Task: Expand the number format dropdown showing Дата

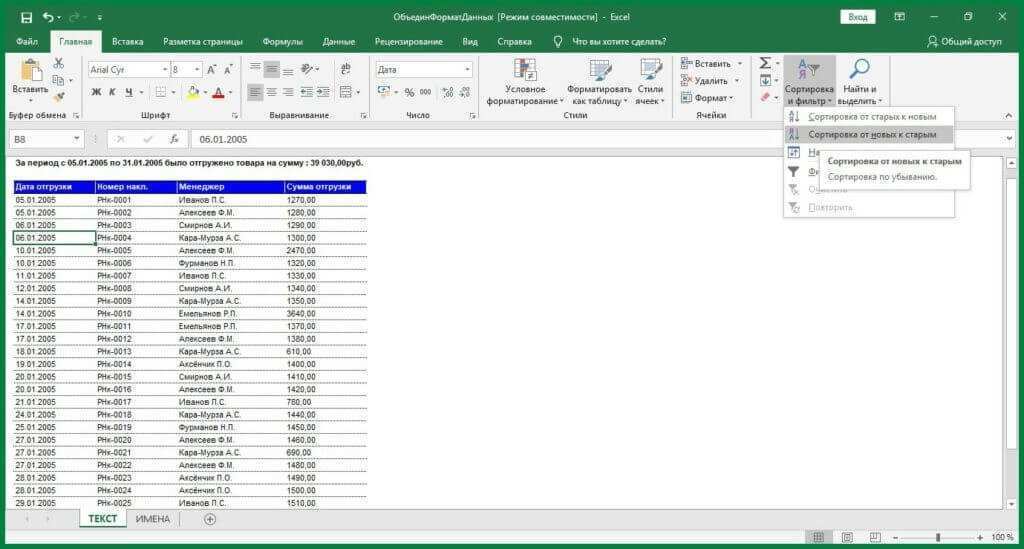Action: (466, 70)
